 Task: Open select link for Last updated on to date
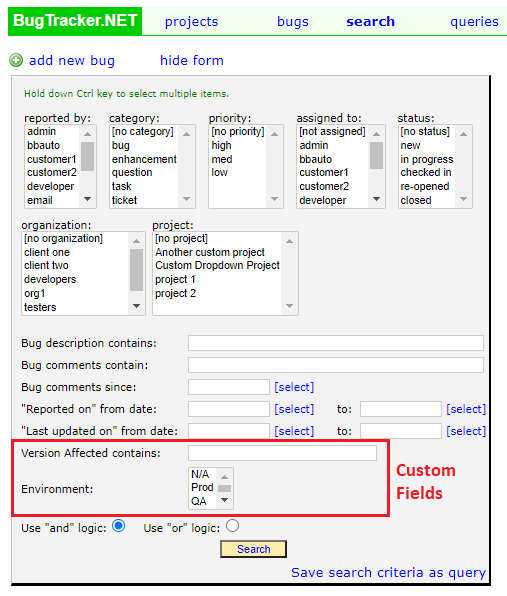pos(466,431)
